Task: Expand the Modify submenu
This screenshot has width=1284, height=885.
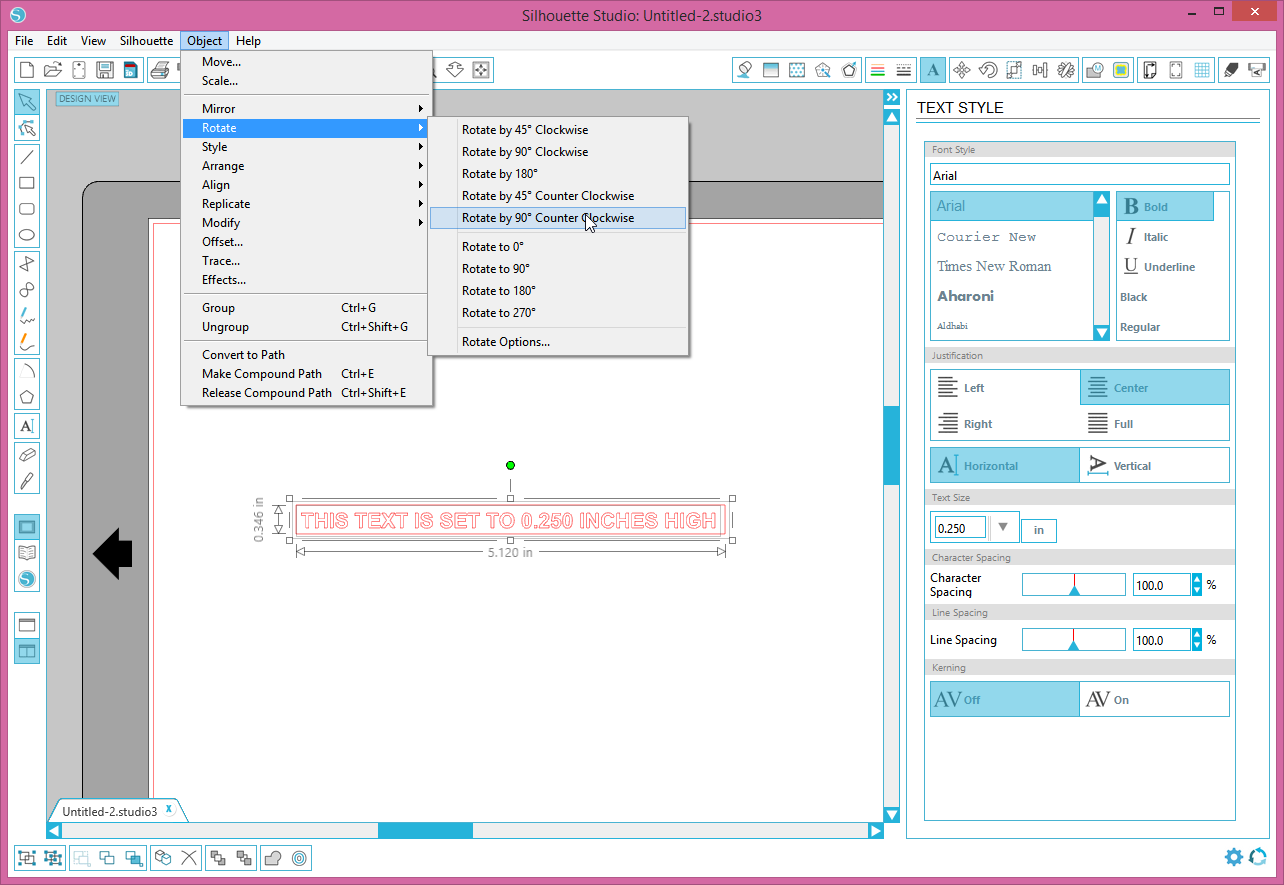Action: pos(306,223)
